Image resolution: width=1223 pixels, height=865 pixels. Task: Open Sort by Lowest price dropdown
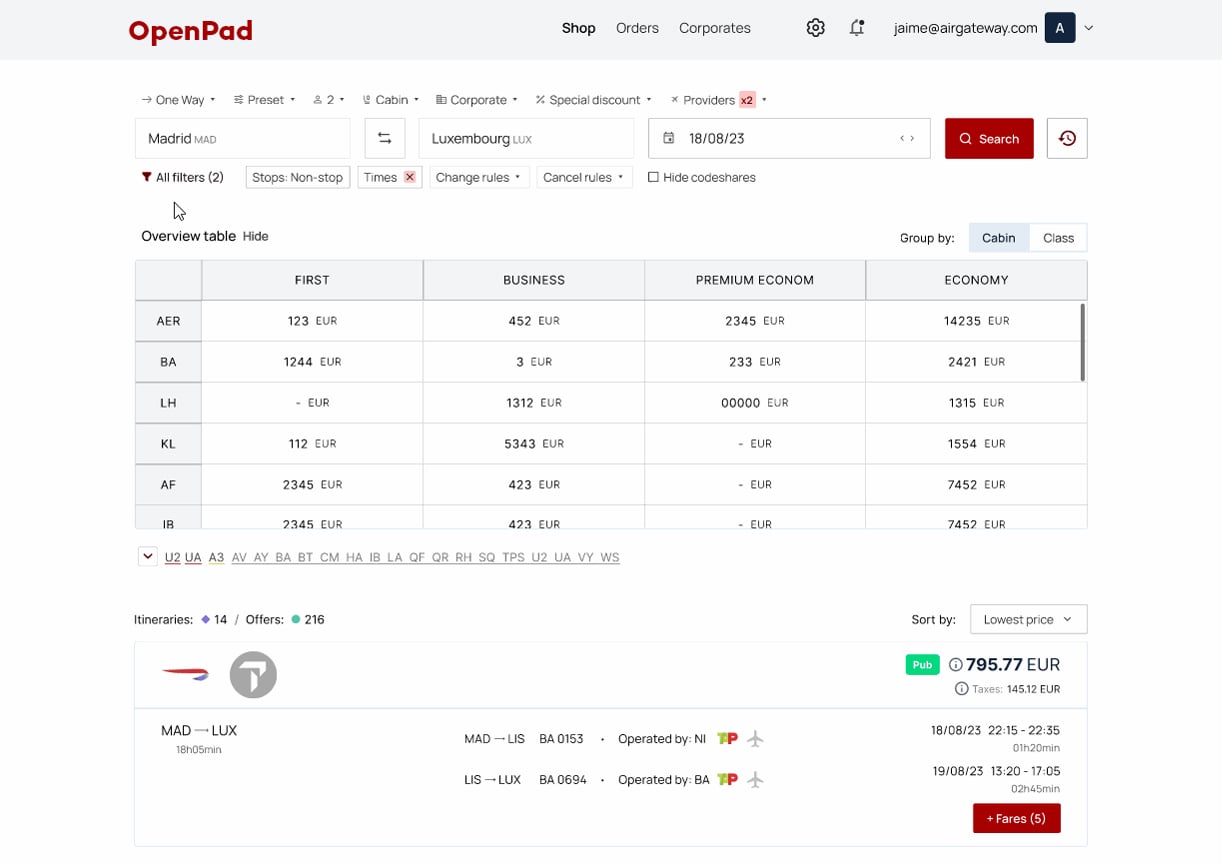pos(1028,619)
